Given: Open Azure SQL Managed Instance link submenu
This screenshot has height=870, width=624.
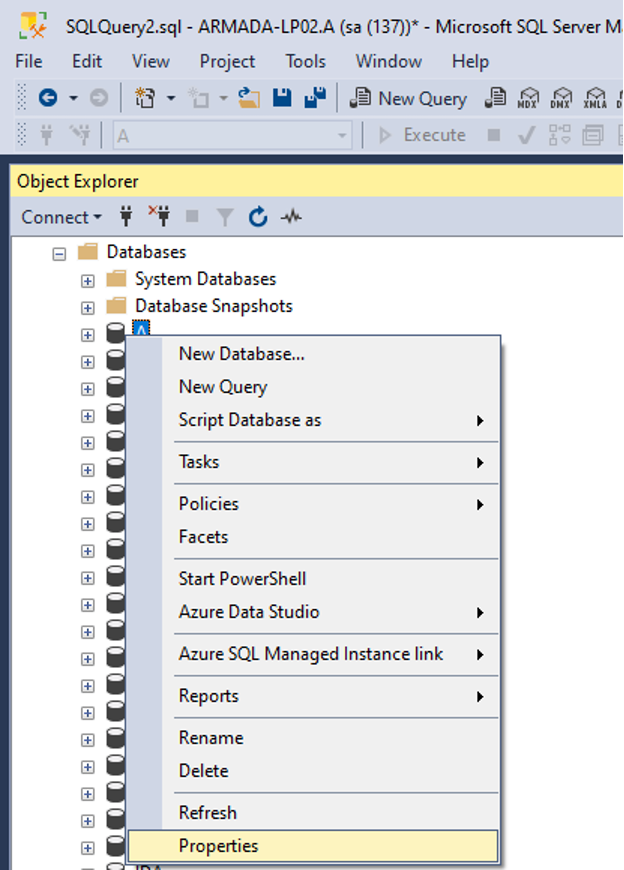Looking at the screenshot, I should pos(313,654).
